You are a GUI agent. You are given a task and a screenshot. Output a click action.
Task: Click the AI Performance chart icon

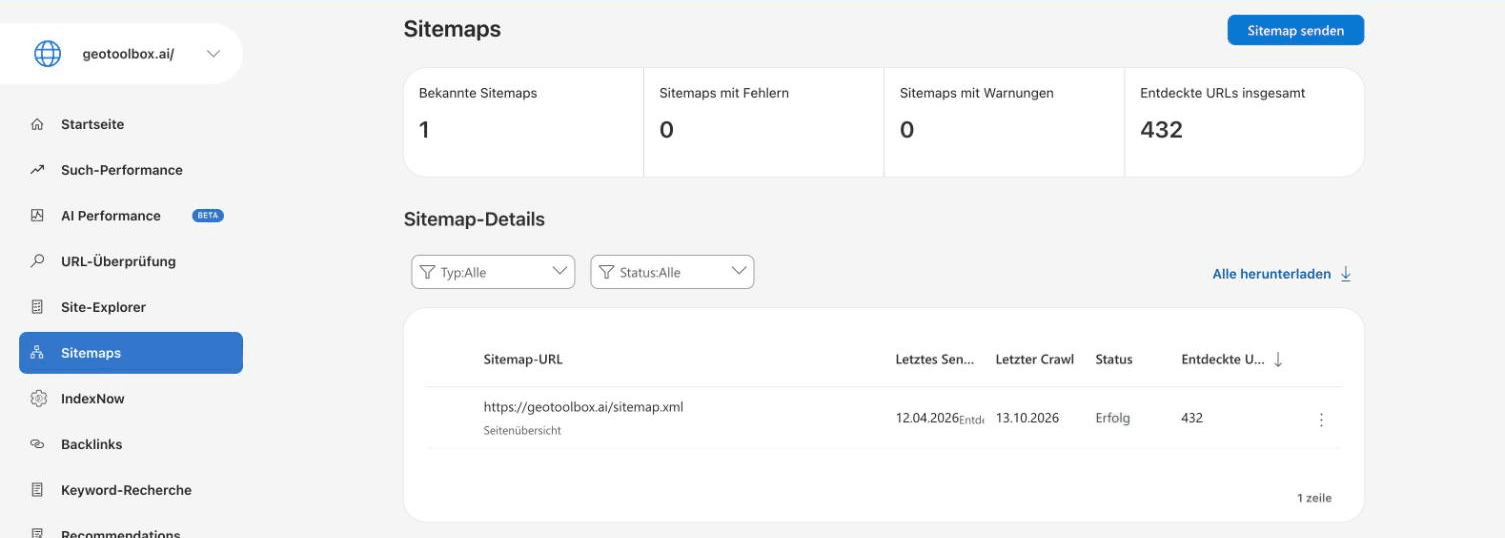[38, 216]
